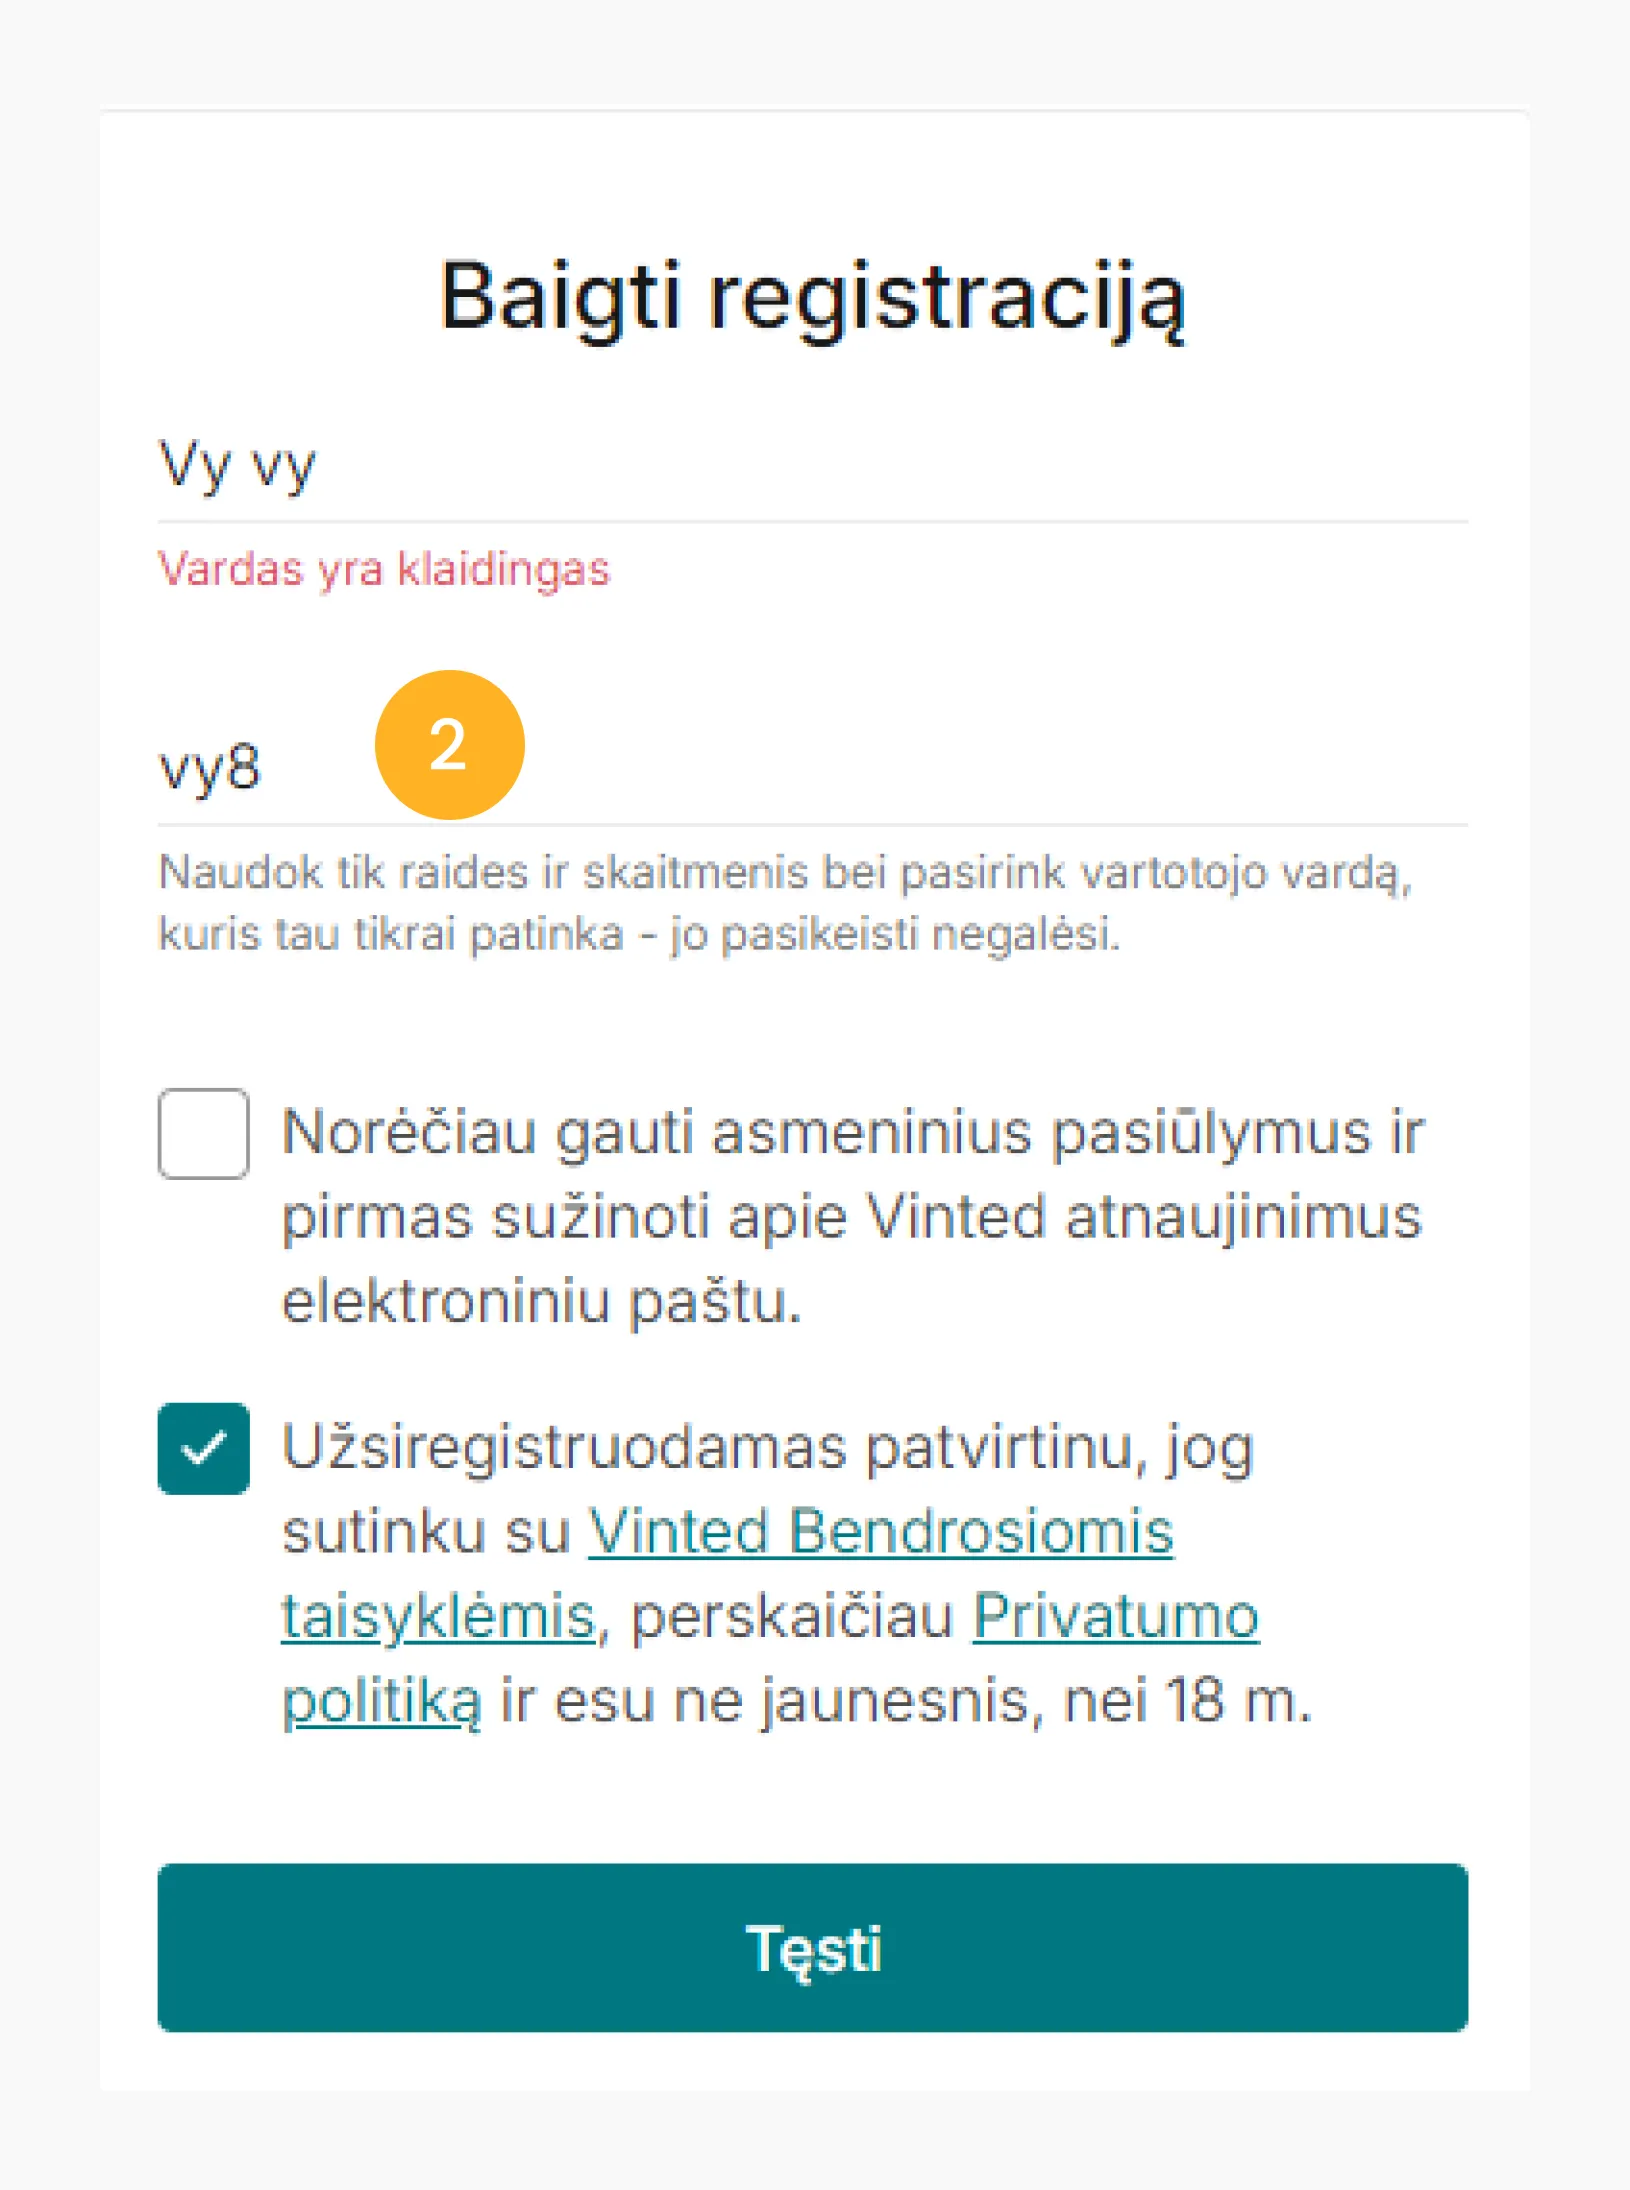Screen dimensions: 1630x2190
Task: Focus the full name field 'Vy vy'
Action: click(x=811, y=466)
